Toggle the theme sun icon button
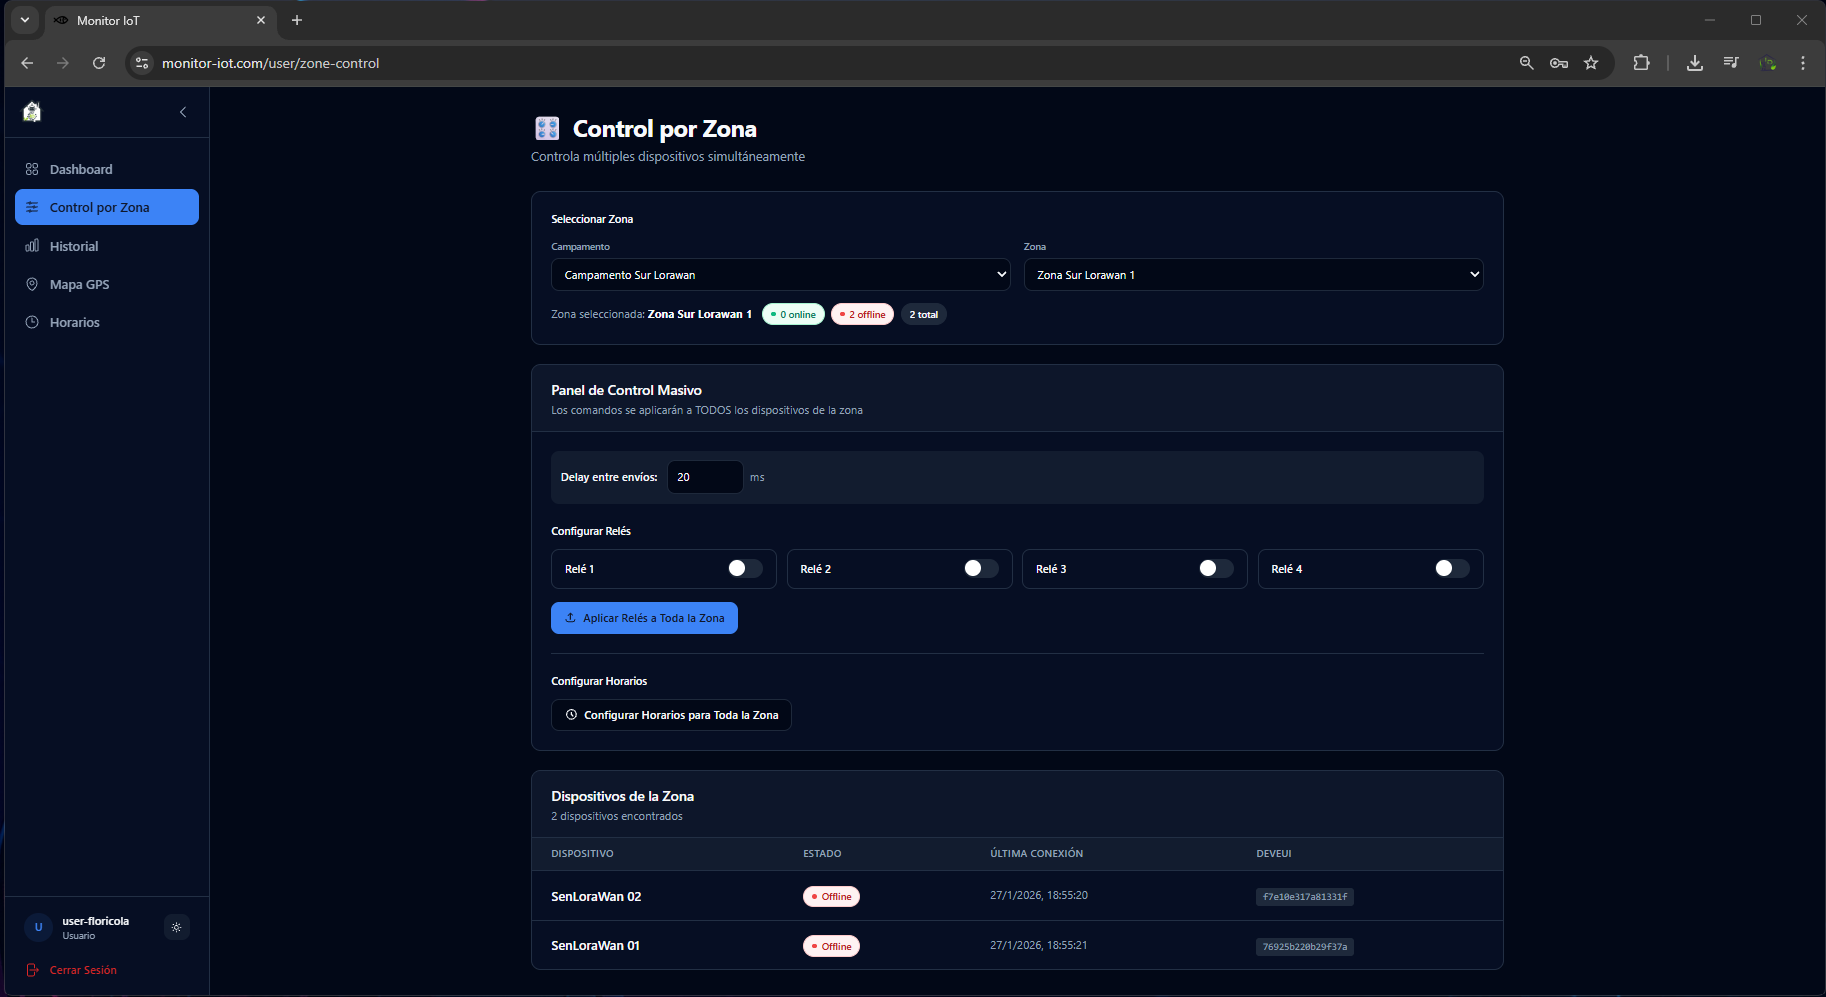This screenshot has width=1826, height=997. (176, 927)
